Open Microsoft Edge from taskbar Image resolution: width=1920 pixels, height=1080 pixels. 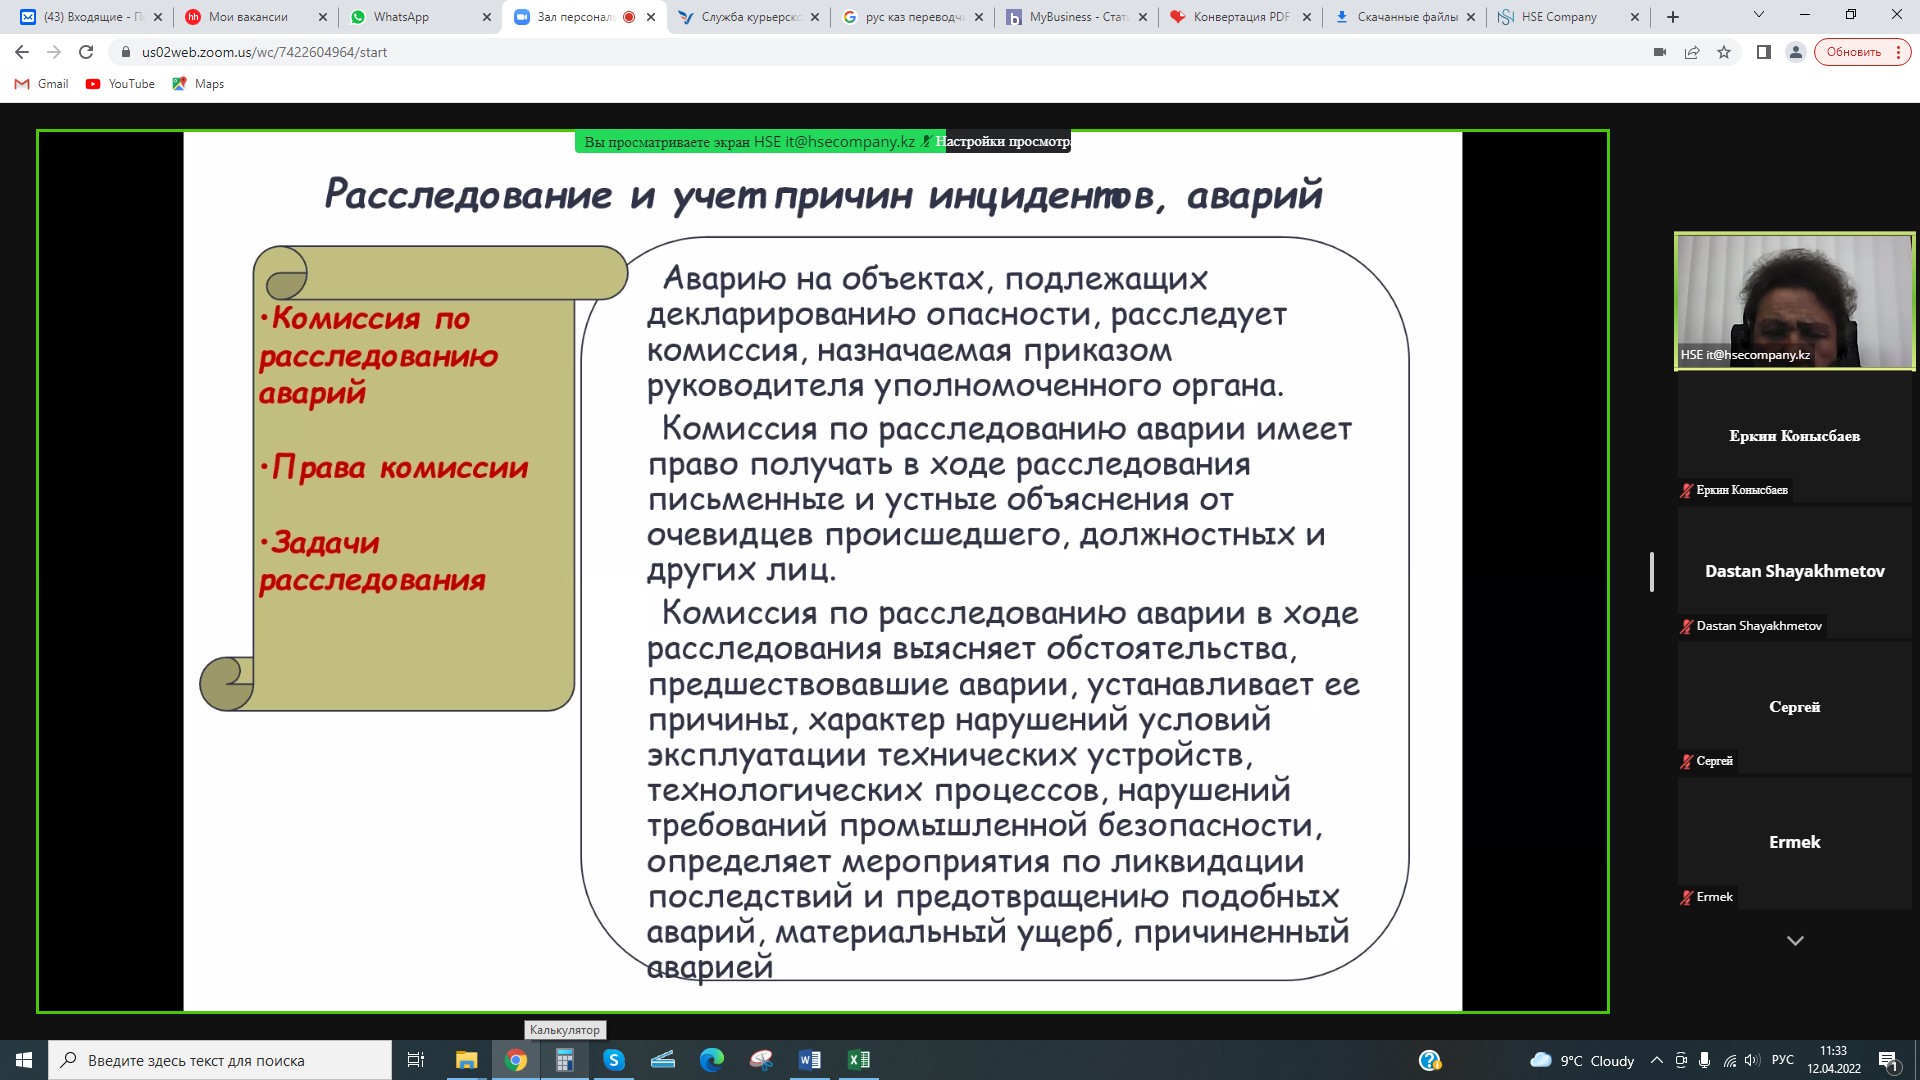click(712, 1060)
